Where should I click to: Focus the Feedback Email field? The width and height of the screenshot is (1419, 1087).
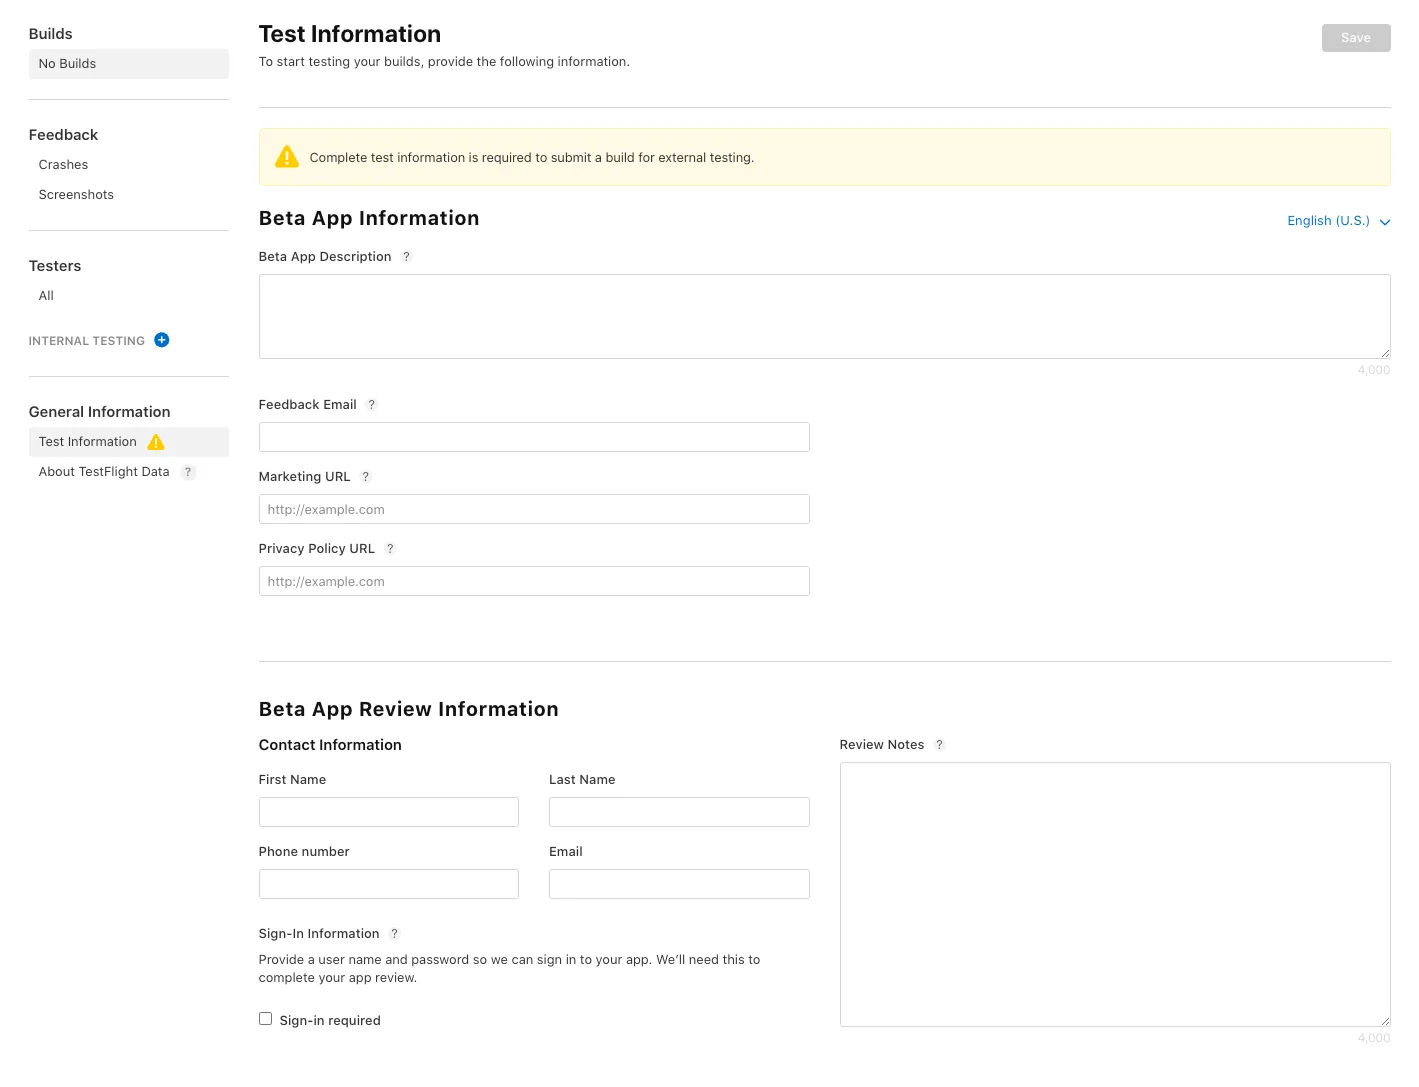(533, 437)
